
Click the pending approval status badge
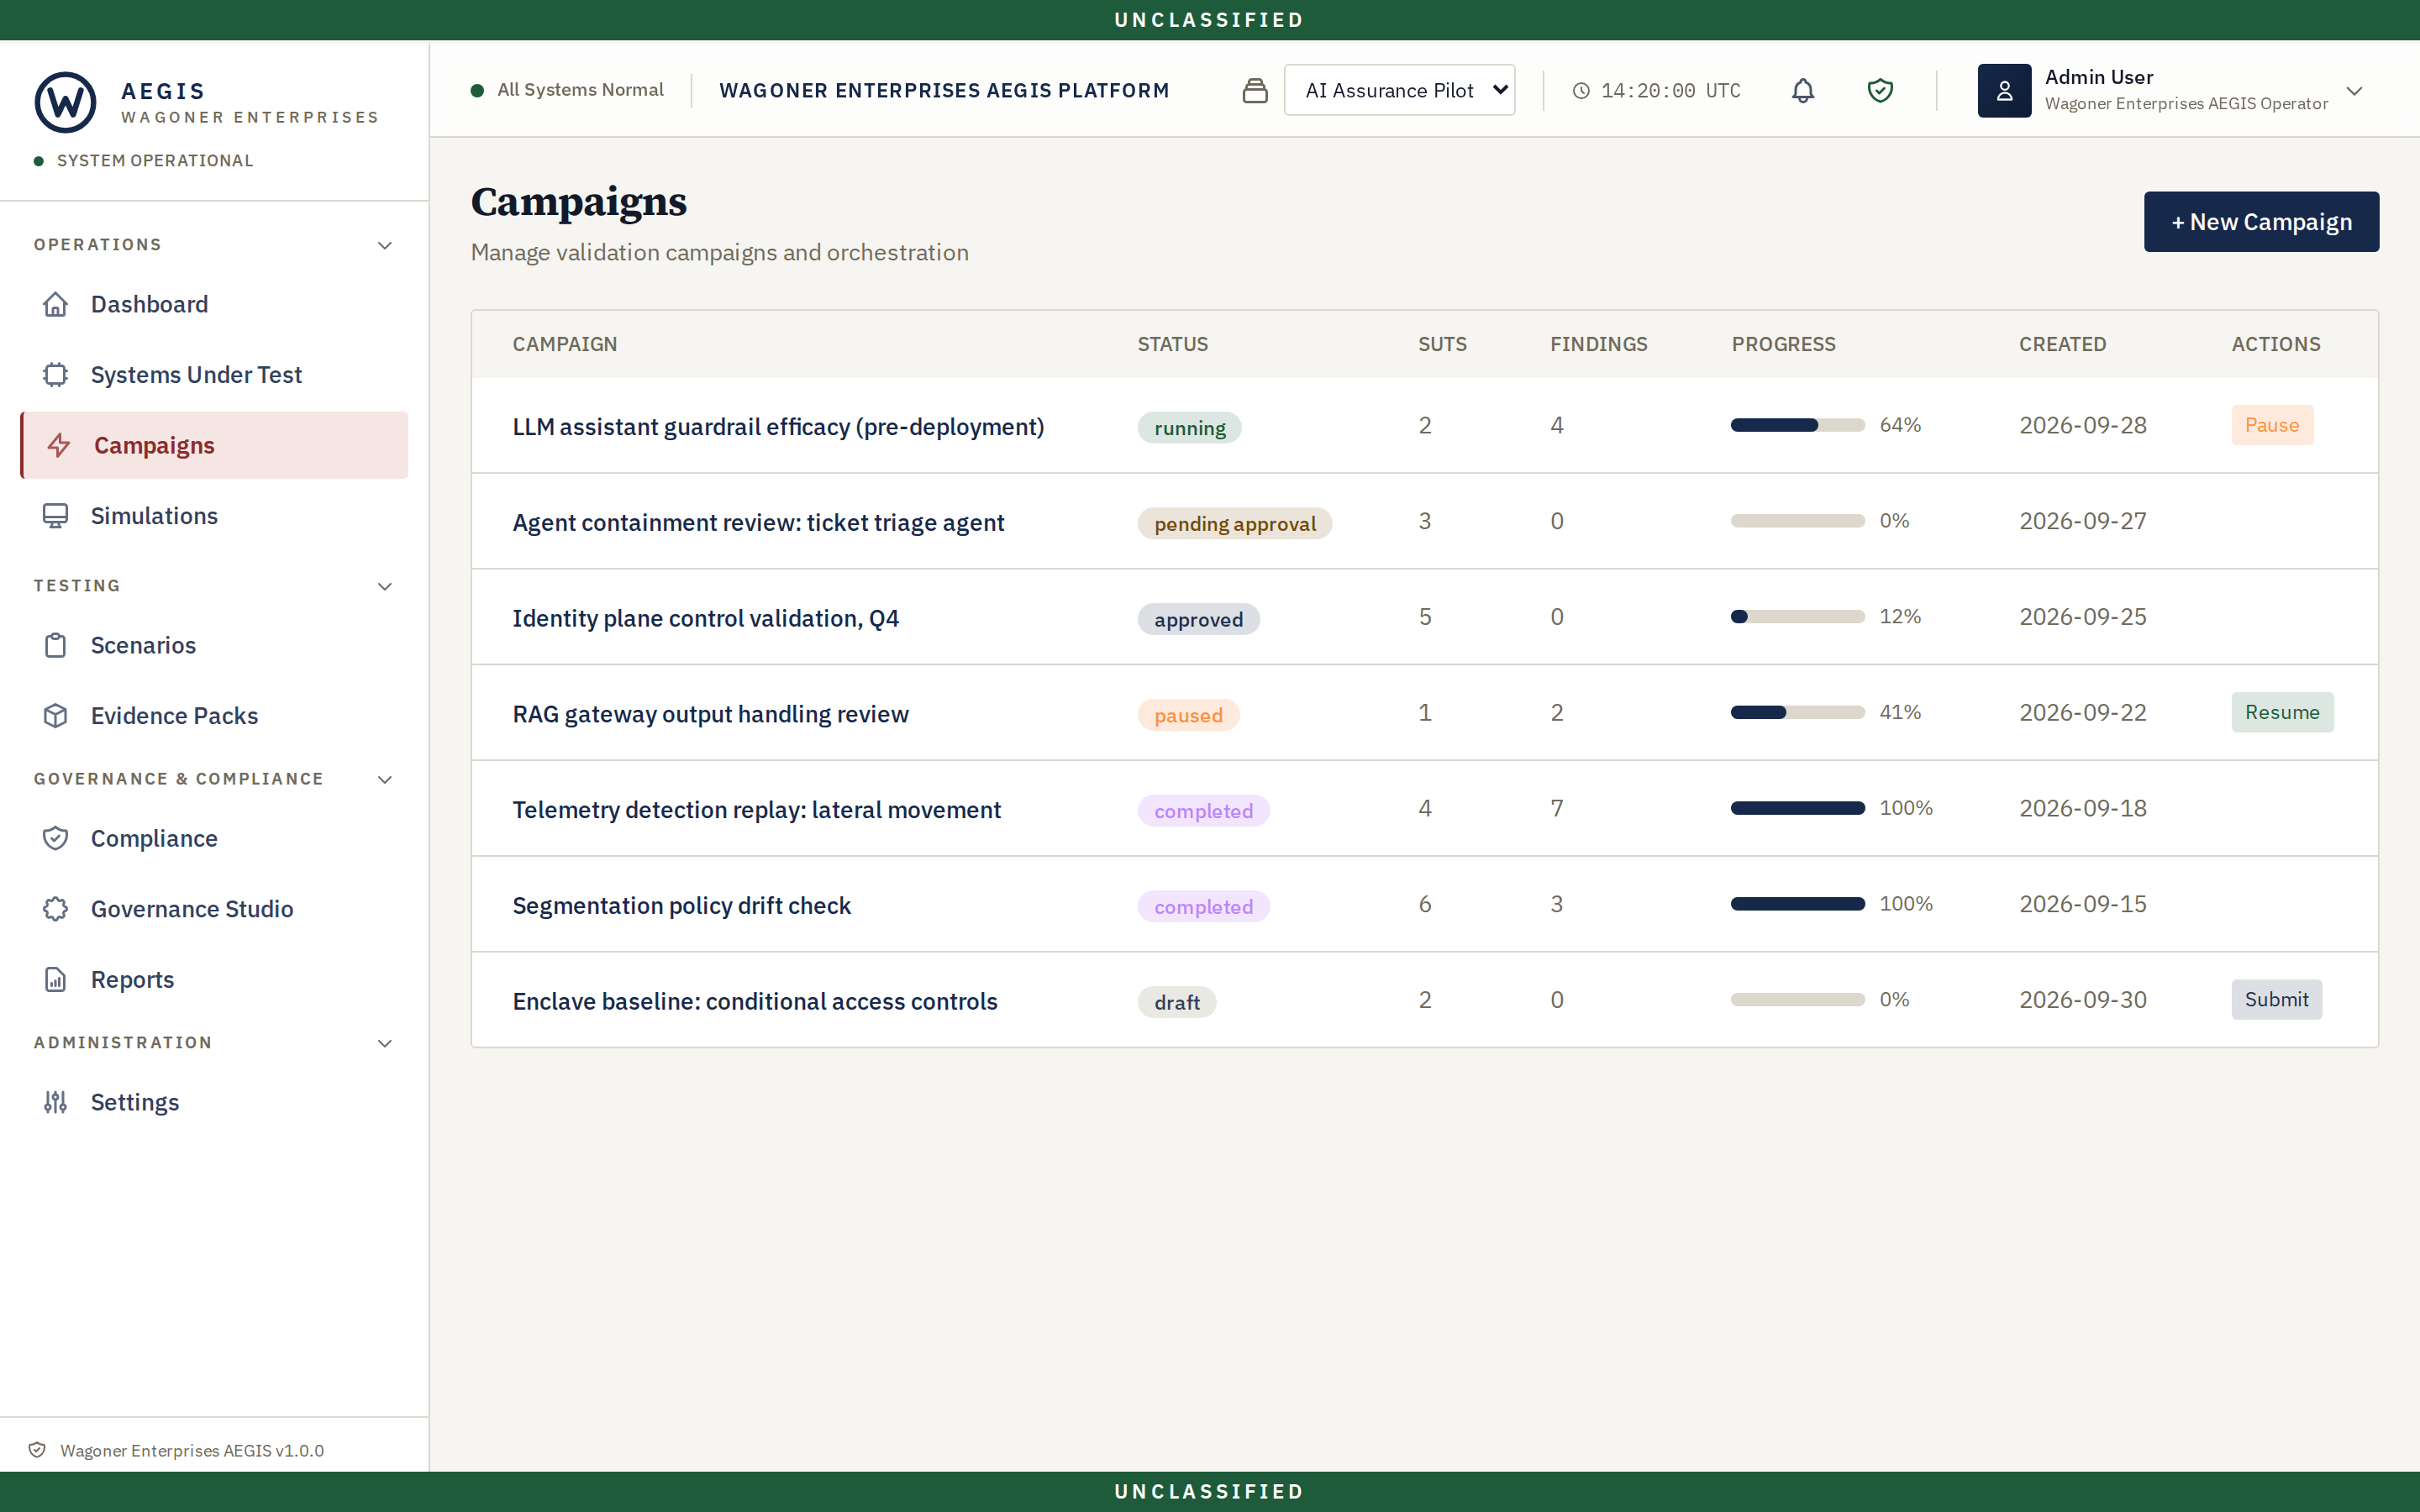pyautogui.click(x=1234, y=524)
